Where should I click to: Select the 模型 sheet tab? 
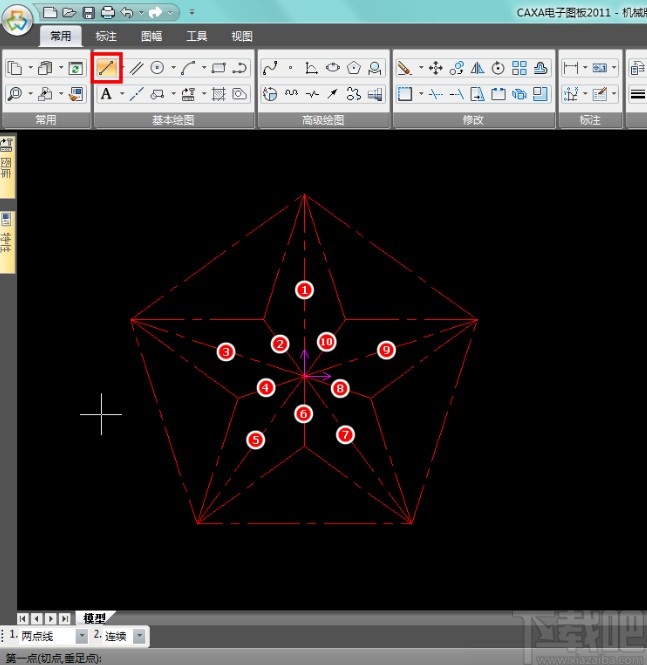click(94, 618)
